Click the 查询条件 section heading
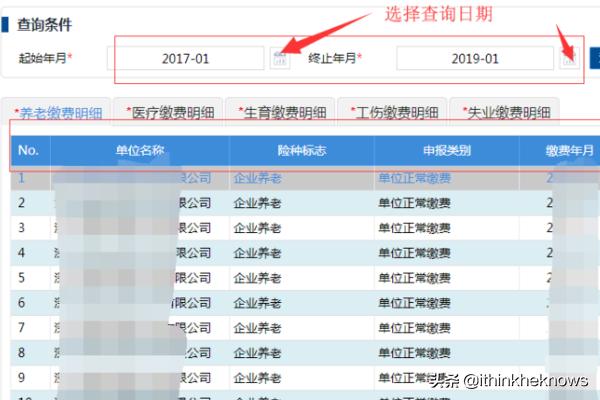The image size is (600, 400). [44, 25]
